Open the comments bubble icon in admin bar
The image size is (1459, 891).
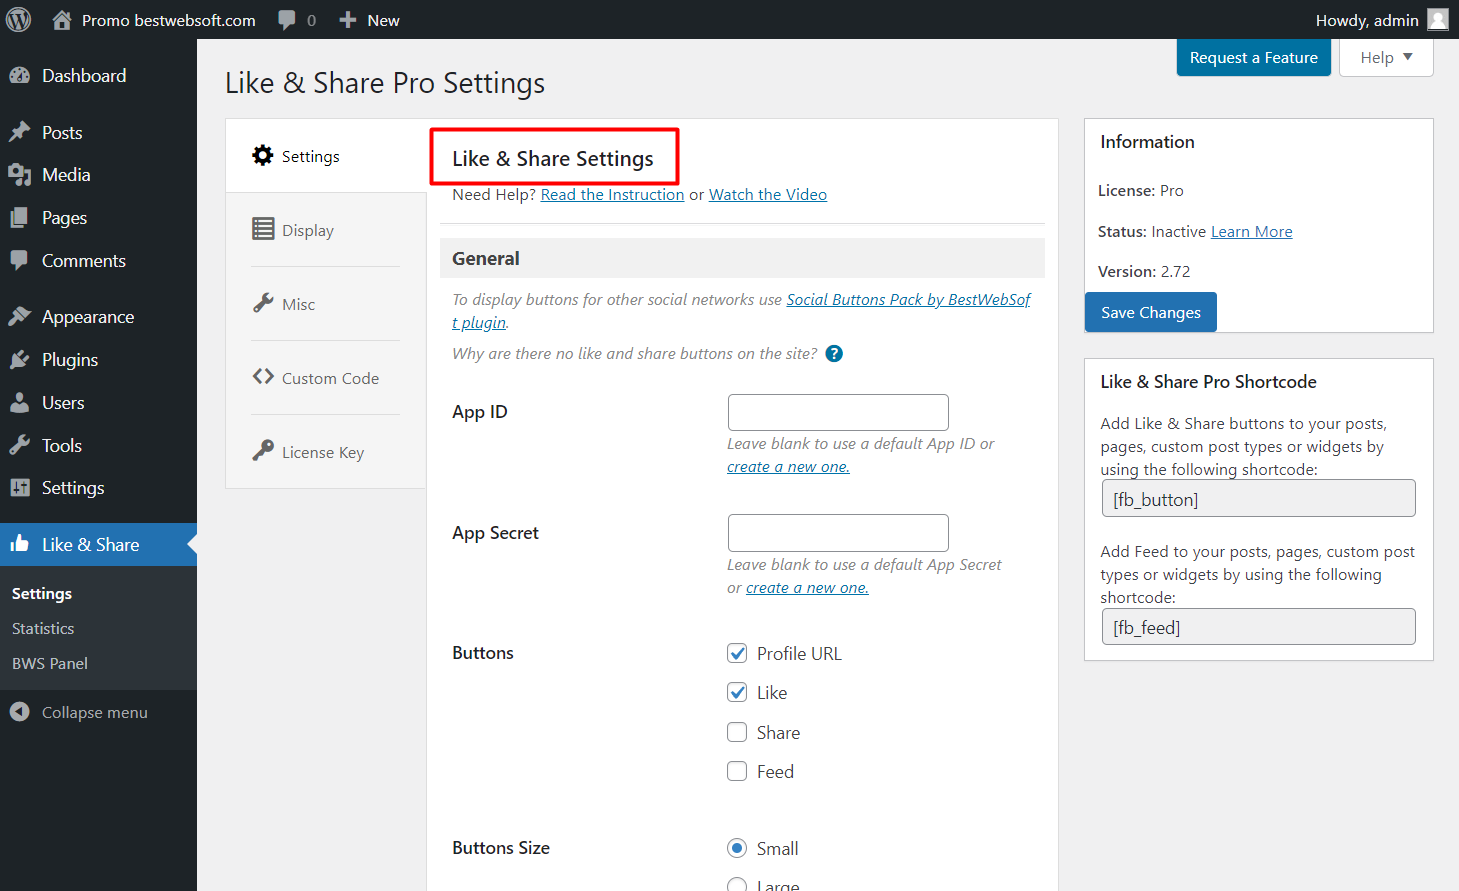tap(287, 20)
